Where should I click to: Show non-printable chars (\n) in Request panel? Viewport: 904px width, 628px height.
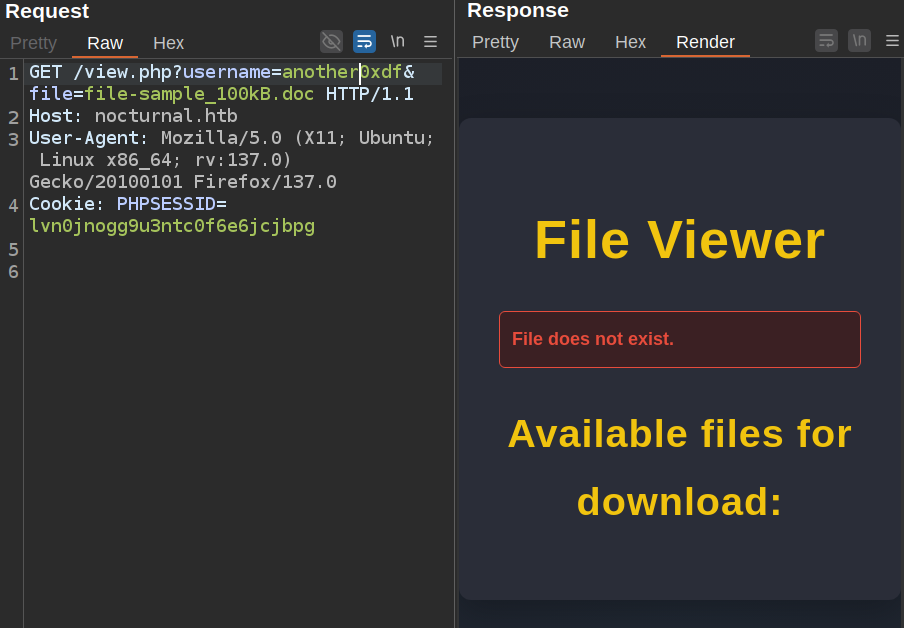tap(397, 41)
